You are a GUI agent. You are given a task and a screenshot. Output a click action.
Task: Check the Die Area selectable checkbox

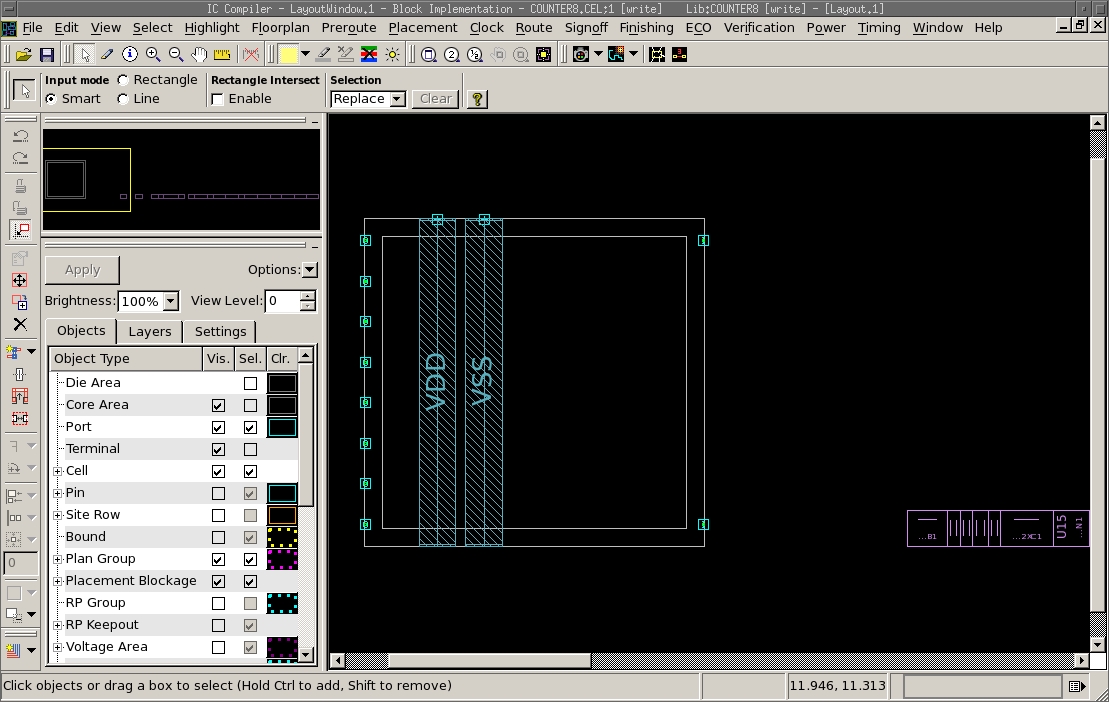tap(250, 383)
